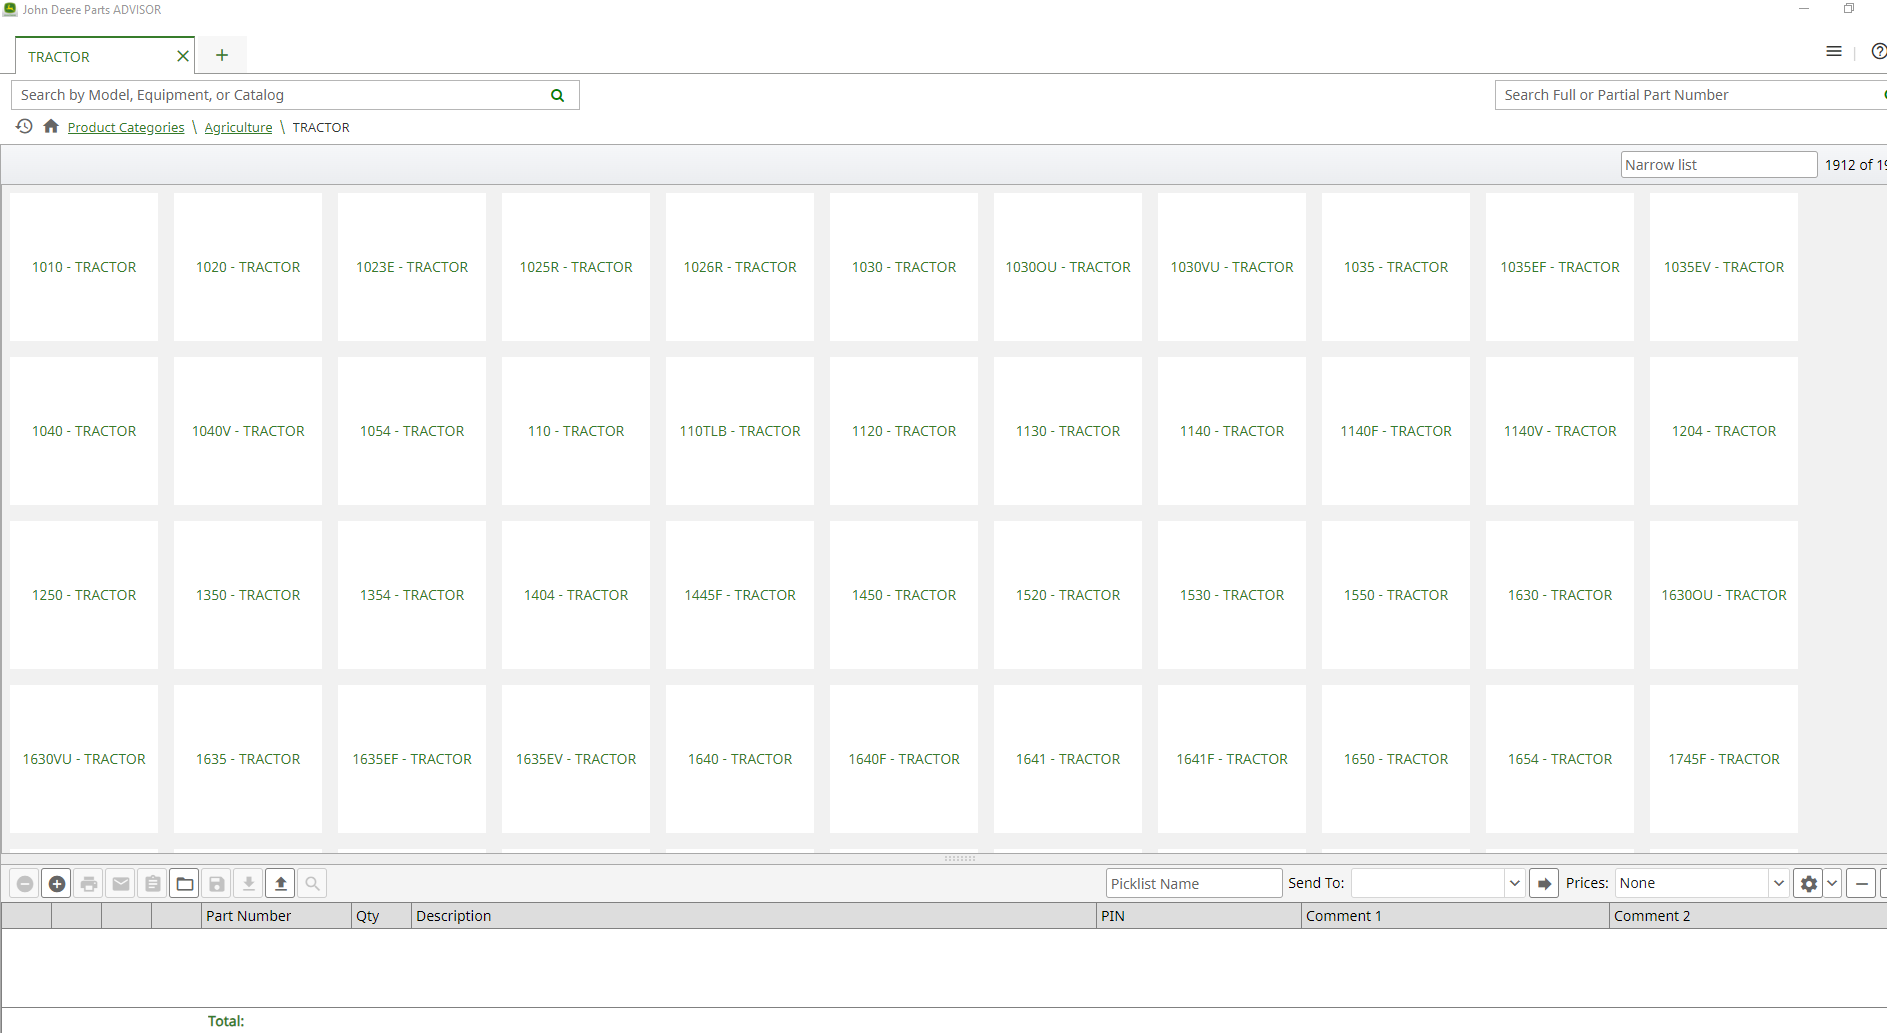Open the 1140F - TRACTOR tile
Viewport: 1887px width, 1033px height.
click(1396, 431)
